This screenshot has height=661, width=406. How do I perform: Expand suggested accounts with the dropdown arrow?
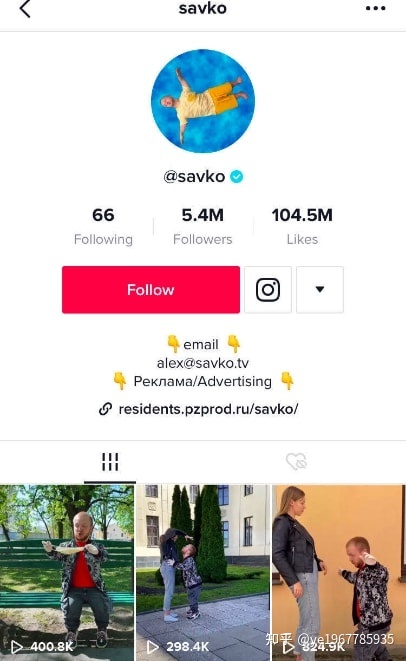[x=320, y=290]
